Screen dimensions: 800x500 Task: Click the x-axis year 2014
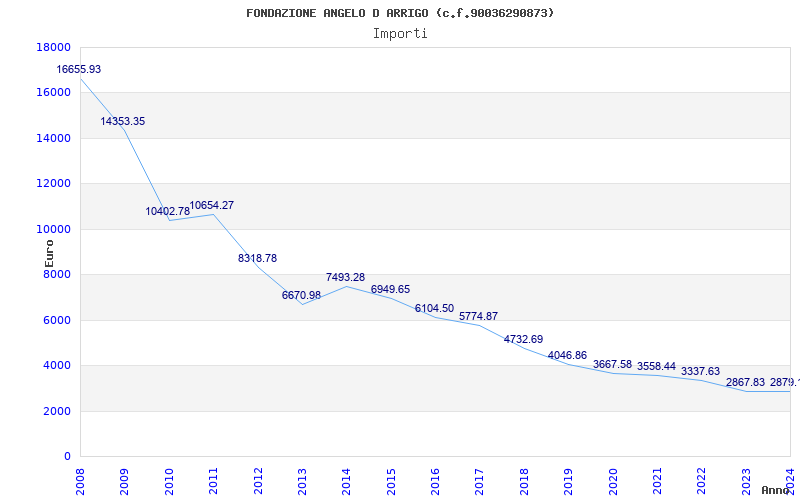pyautogui.click(x=346, y=481)
